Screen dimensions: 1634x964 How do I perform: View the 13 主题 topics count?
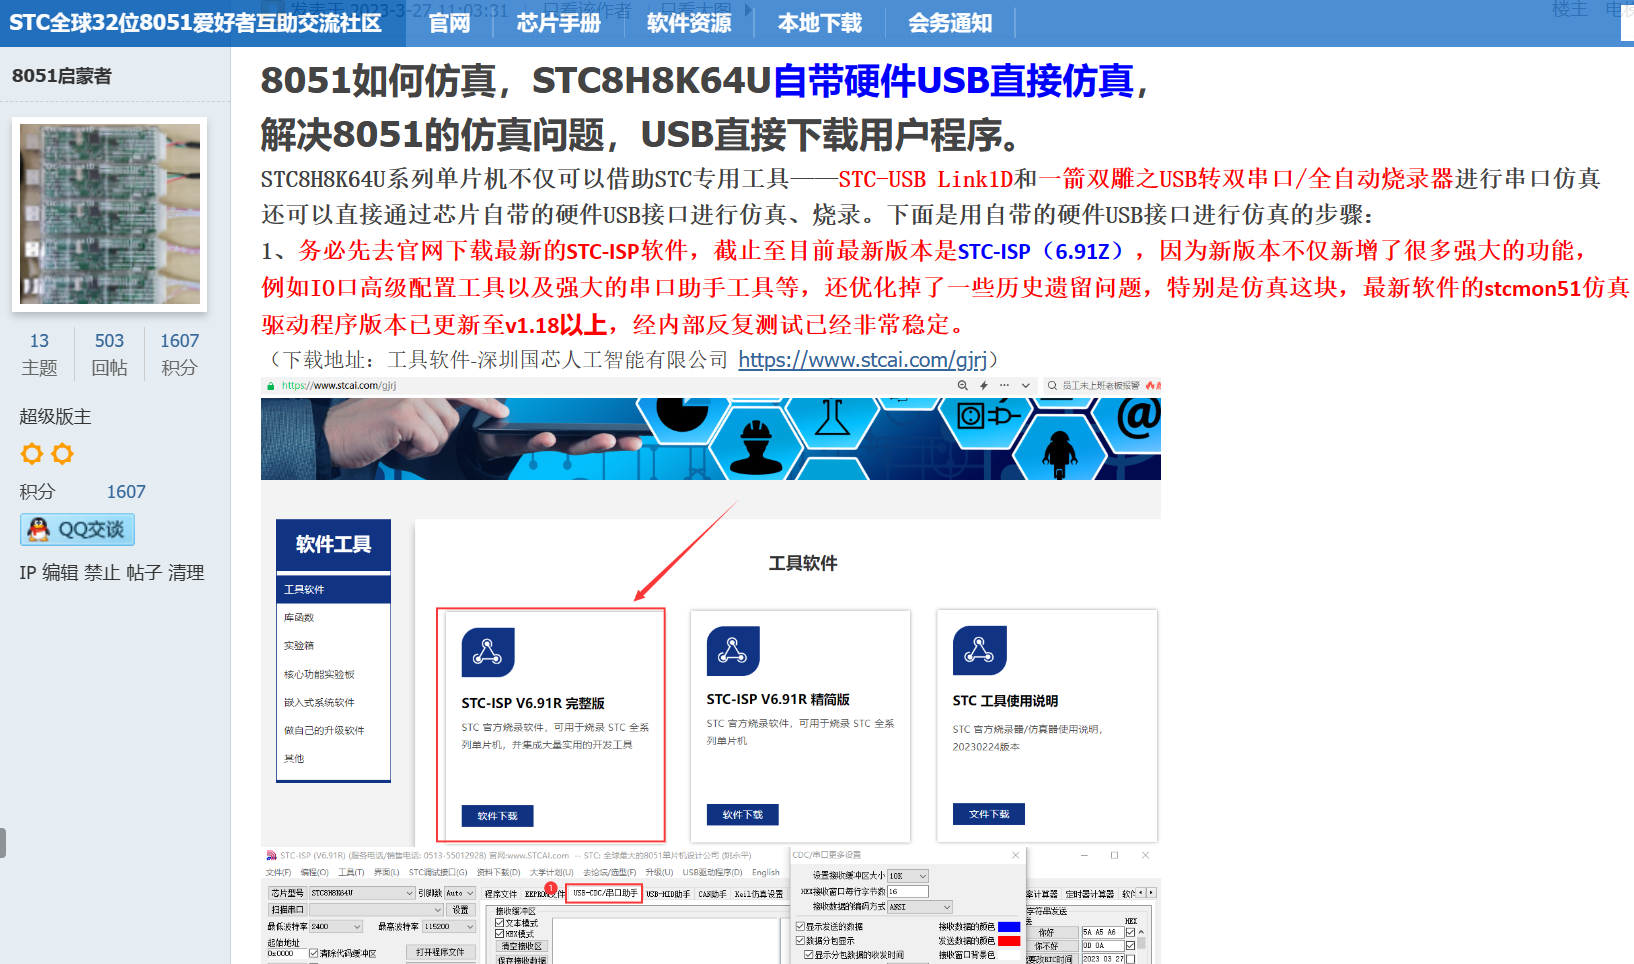pos(39,354)
